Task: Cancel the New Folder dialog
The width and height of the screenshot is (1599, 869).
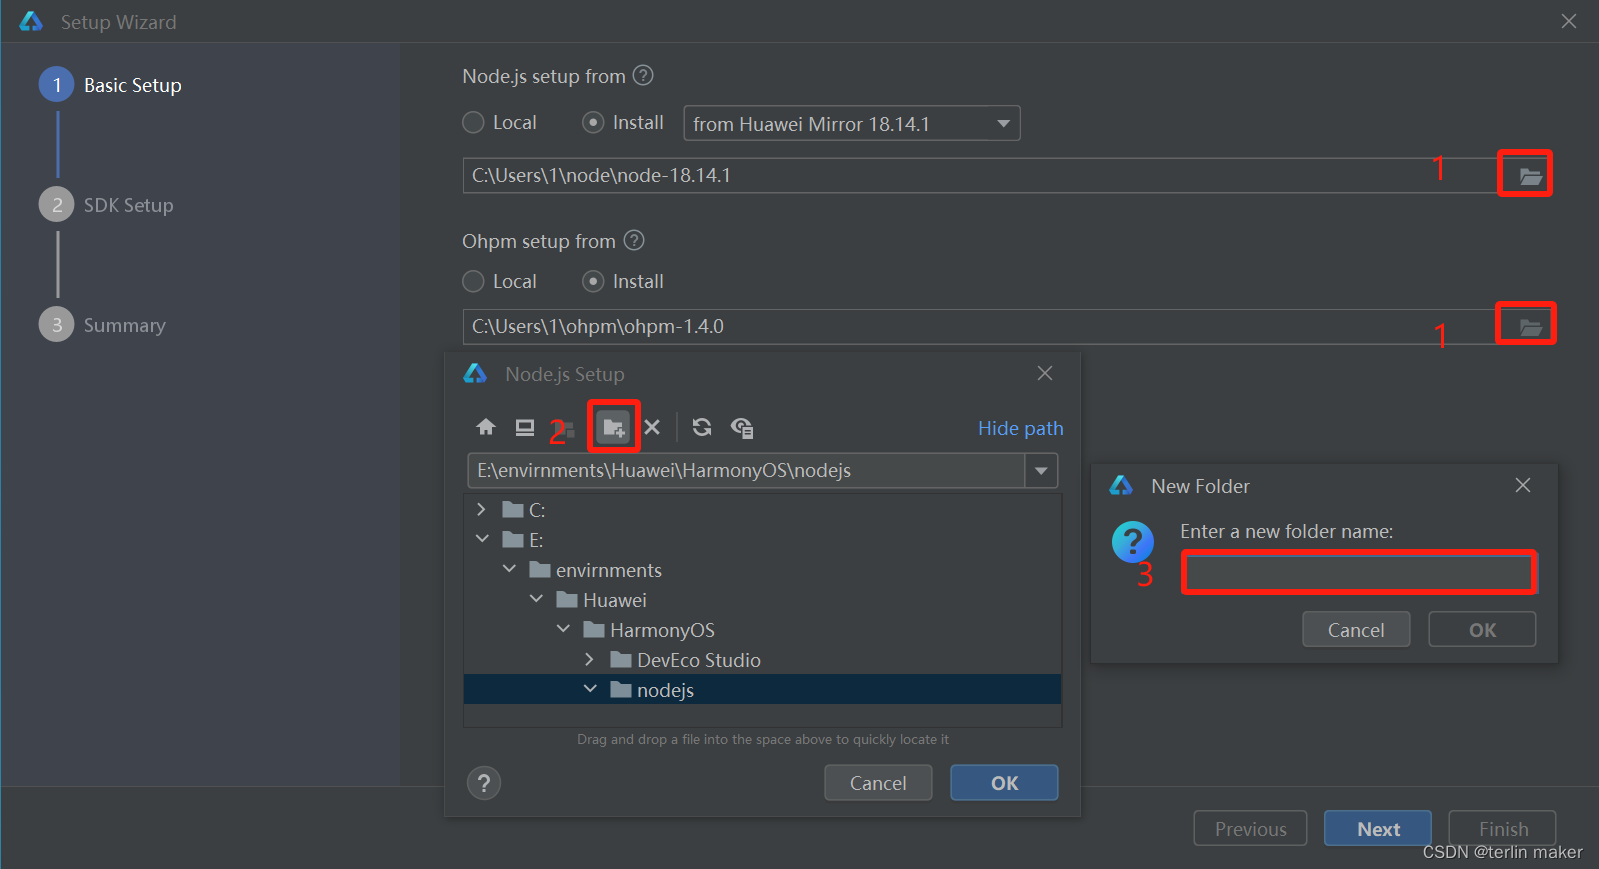Action: coord(1356,630)
